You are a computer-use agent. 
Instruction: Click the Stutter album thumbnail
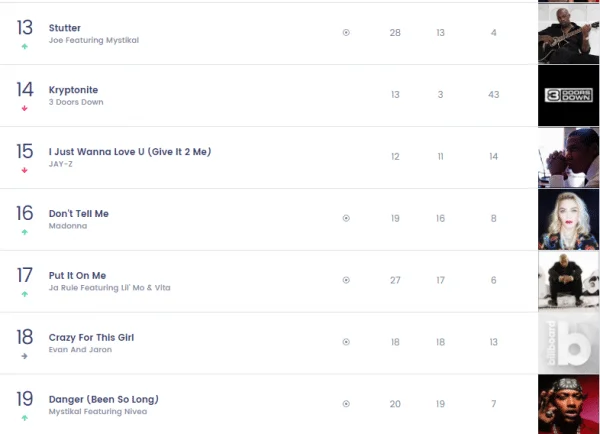point(568,33)
